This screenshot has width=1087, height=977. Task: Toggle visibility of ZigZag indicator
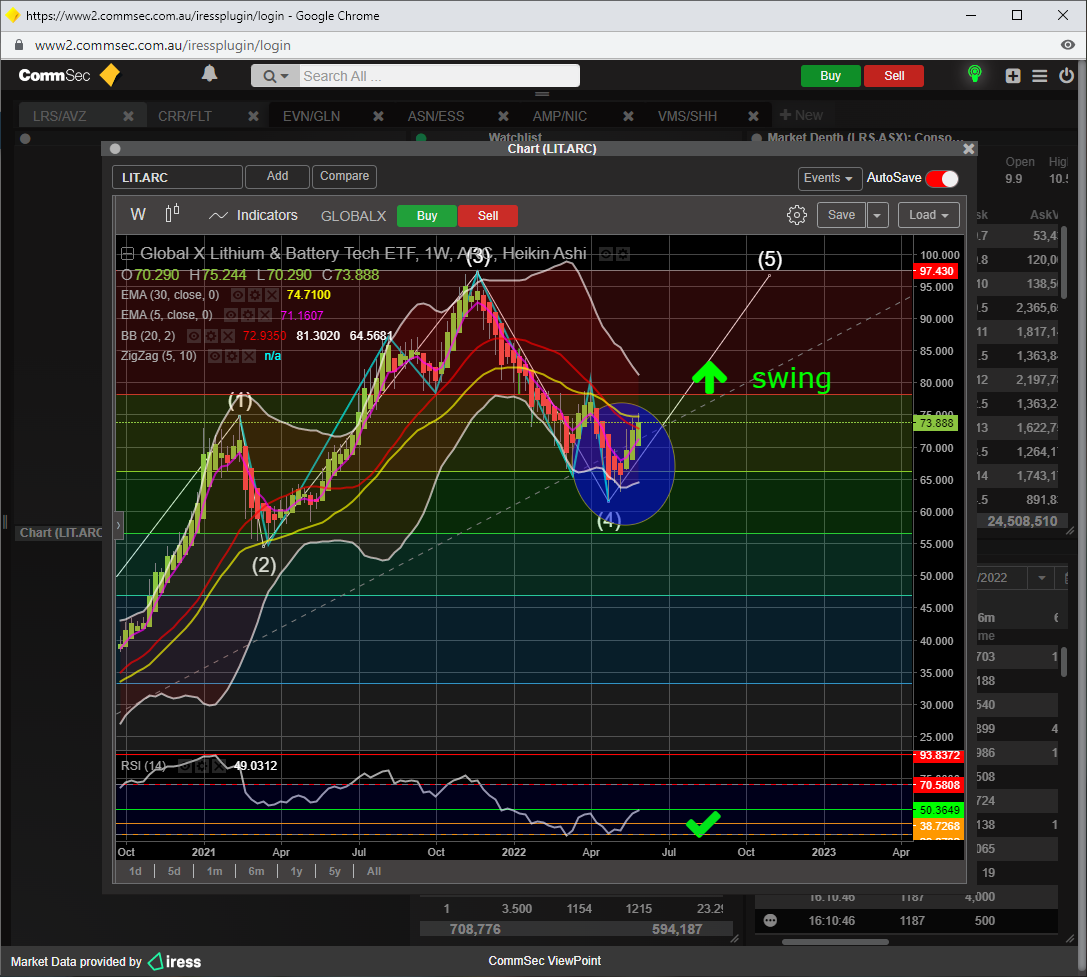click(215, 356)
